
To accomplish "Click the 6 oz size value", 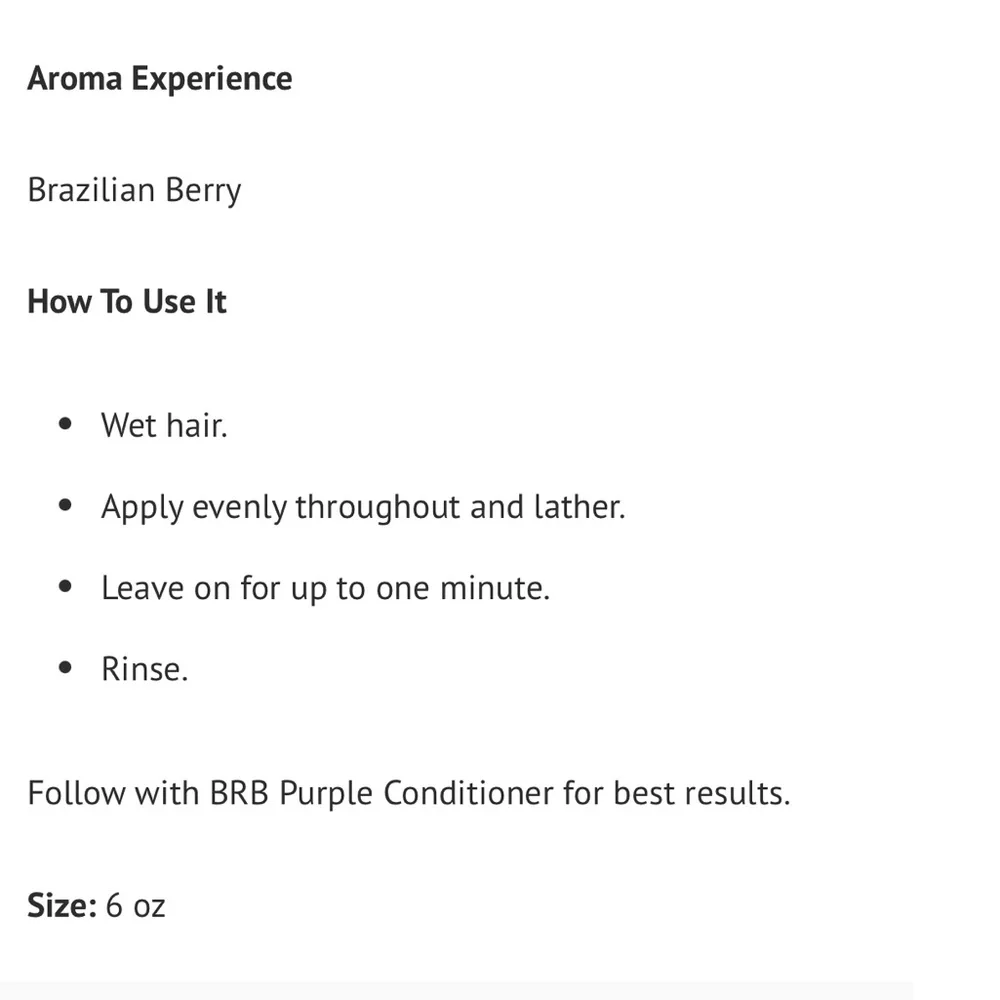I will (135, 906).
